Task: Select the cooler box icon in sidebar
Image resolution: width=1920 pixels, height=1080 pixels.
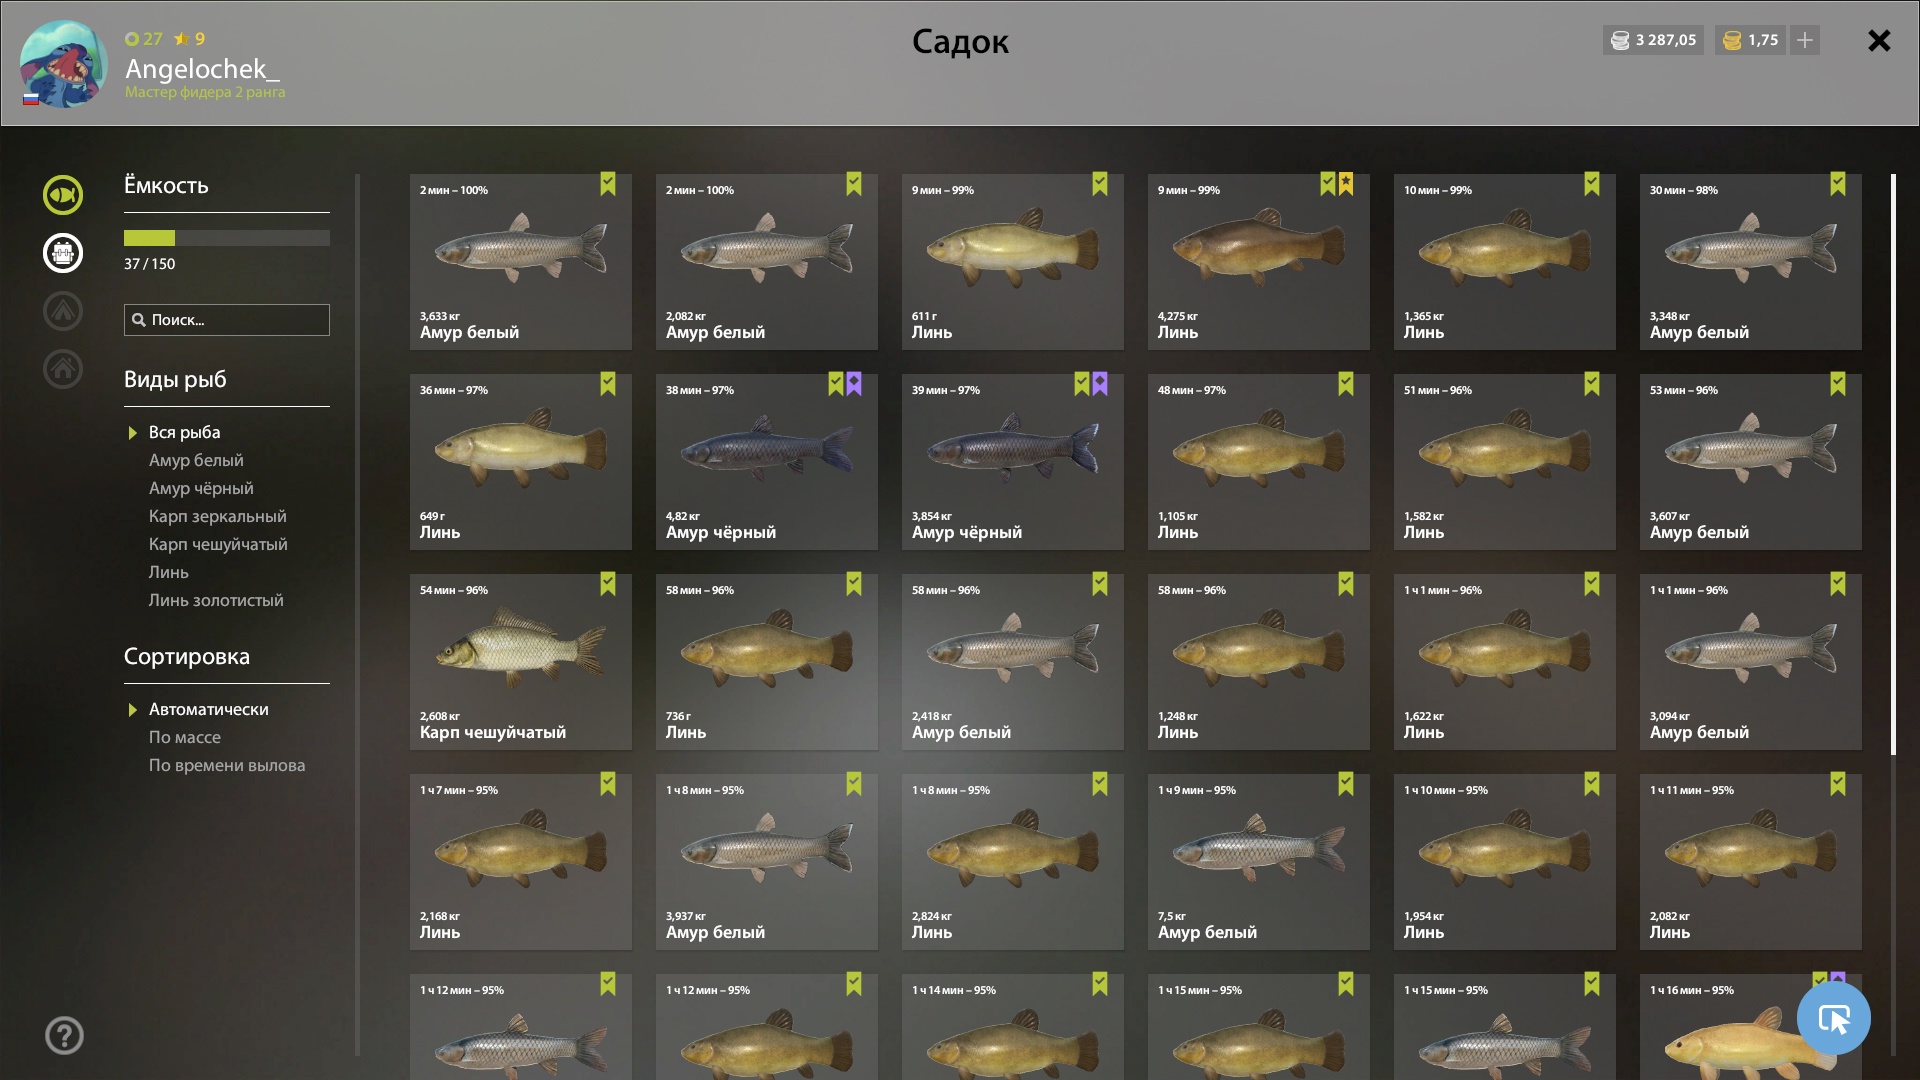Action: click(63, 253)
